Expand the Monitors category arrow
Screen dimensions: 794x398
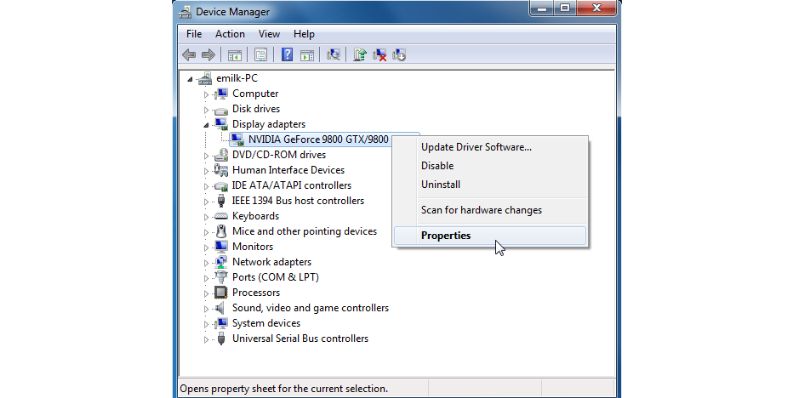click(206, 247)
